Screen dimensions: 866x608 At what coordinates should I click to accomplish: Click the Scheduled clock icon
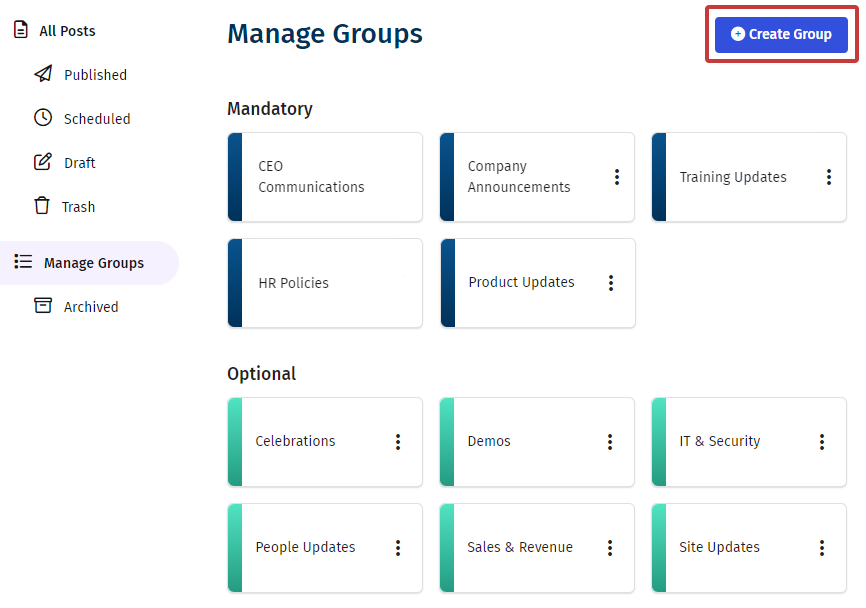pyautogui.click(x=43, y=118)
